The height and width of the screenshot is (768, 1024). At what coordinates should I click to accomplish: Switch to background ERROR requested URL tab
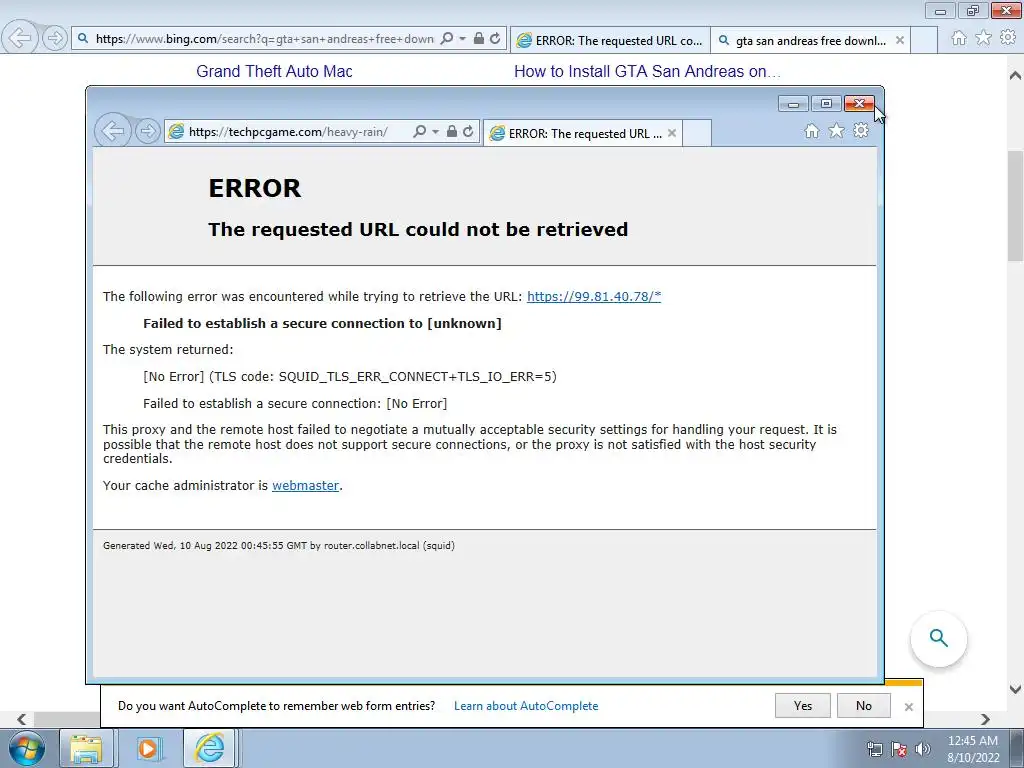tap(611, 40)
